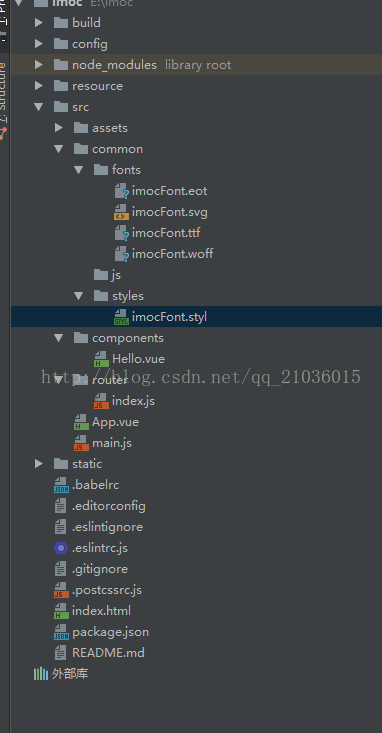This screenshot has height=733, width=382.
Task: Select the common folder label
Action: [117, 149]
